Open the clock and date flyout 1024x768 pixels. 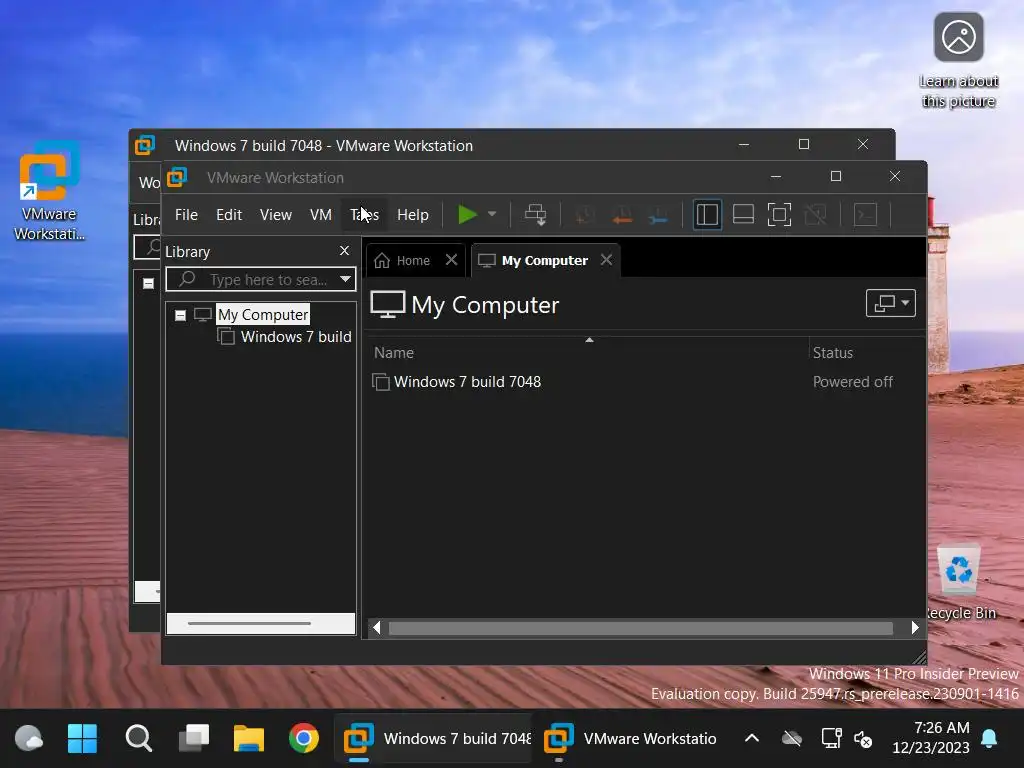pos(931,737)
